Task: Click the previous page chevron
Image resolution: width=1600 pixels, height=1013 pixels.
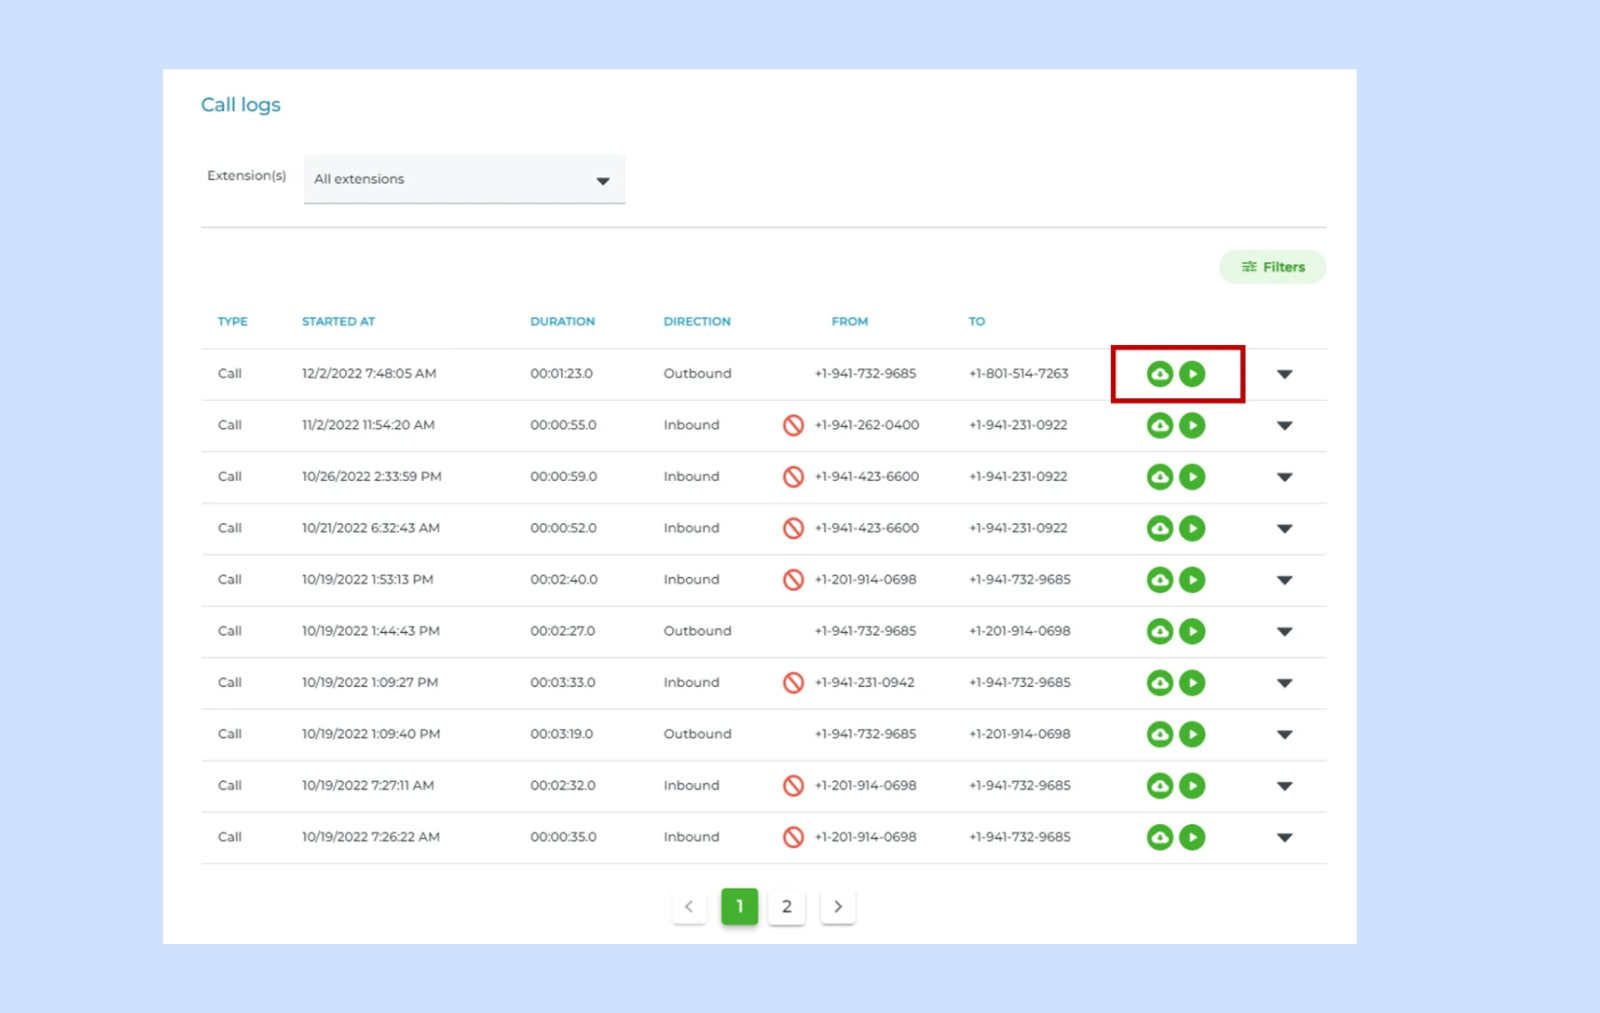Action: (x=689, y=907)
